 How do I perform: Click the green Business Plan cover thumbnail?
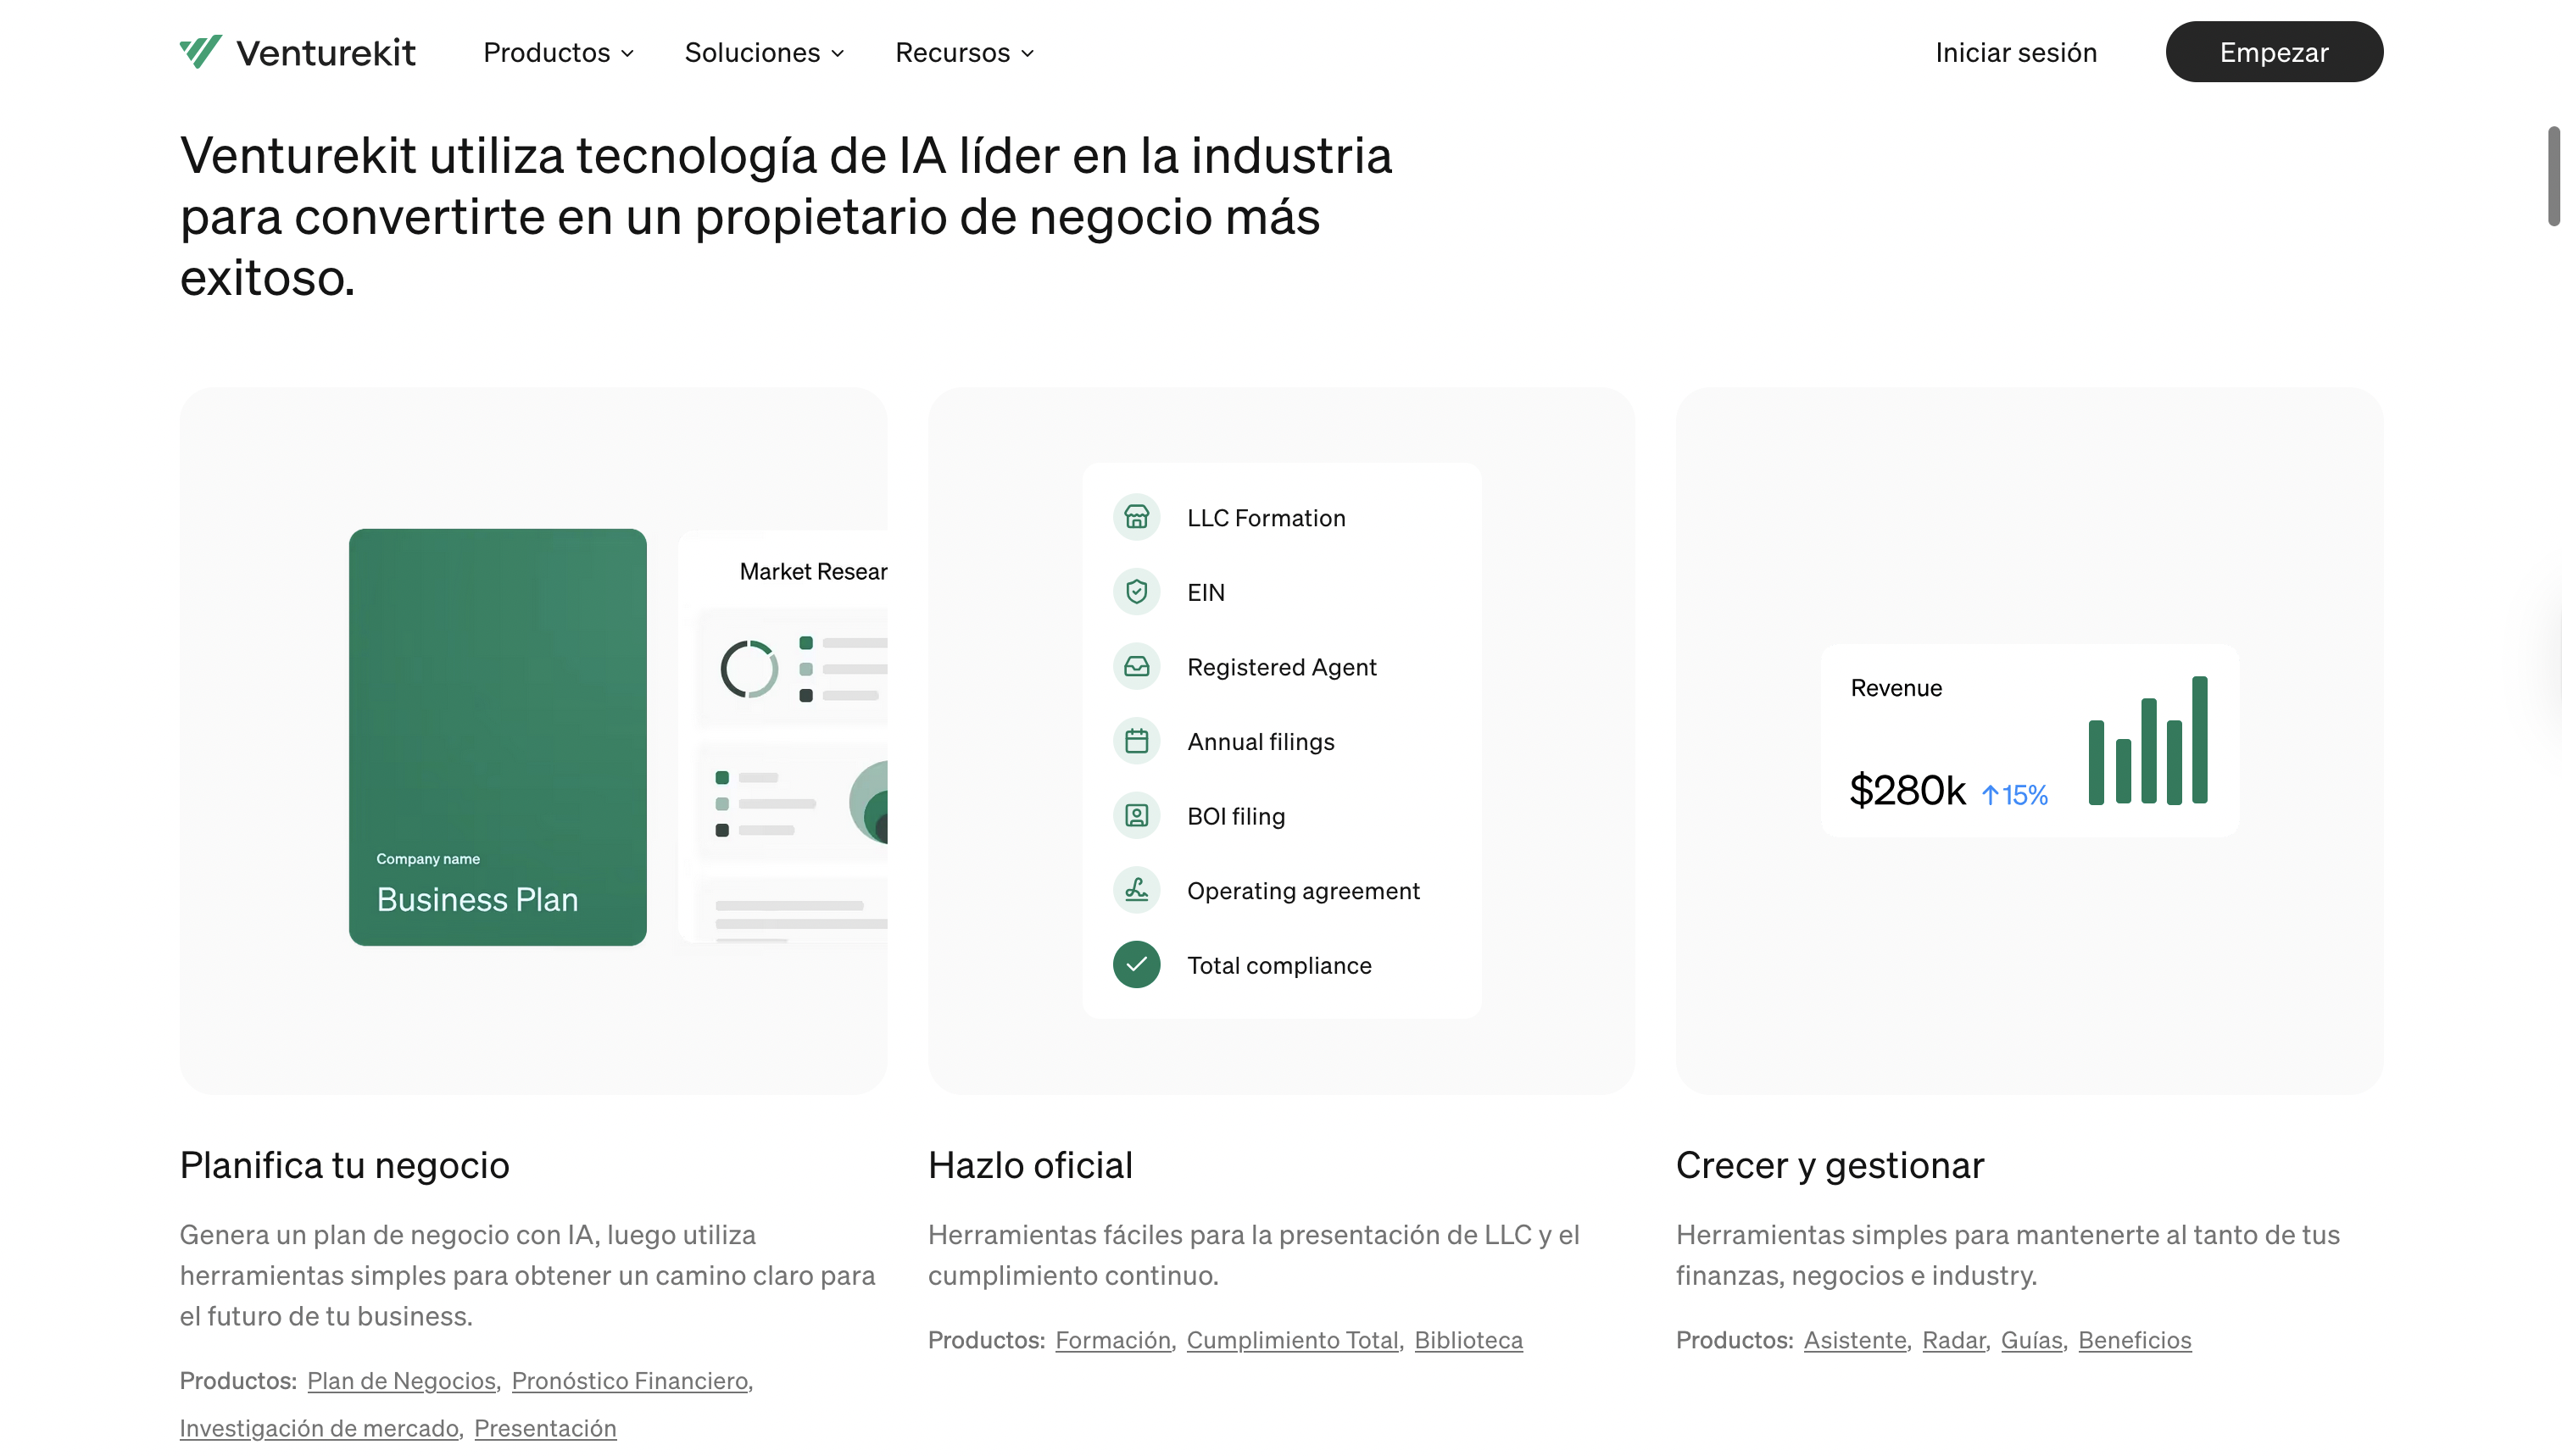pyautogui.click(x=497, y=737)
